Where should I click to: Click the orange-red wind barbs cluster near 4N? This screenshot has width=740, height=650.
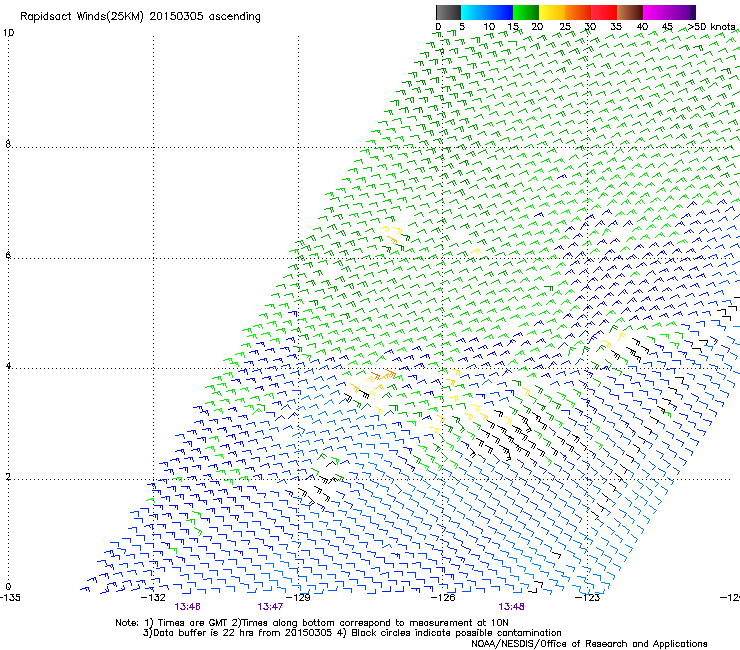383,376
